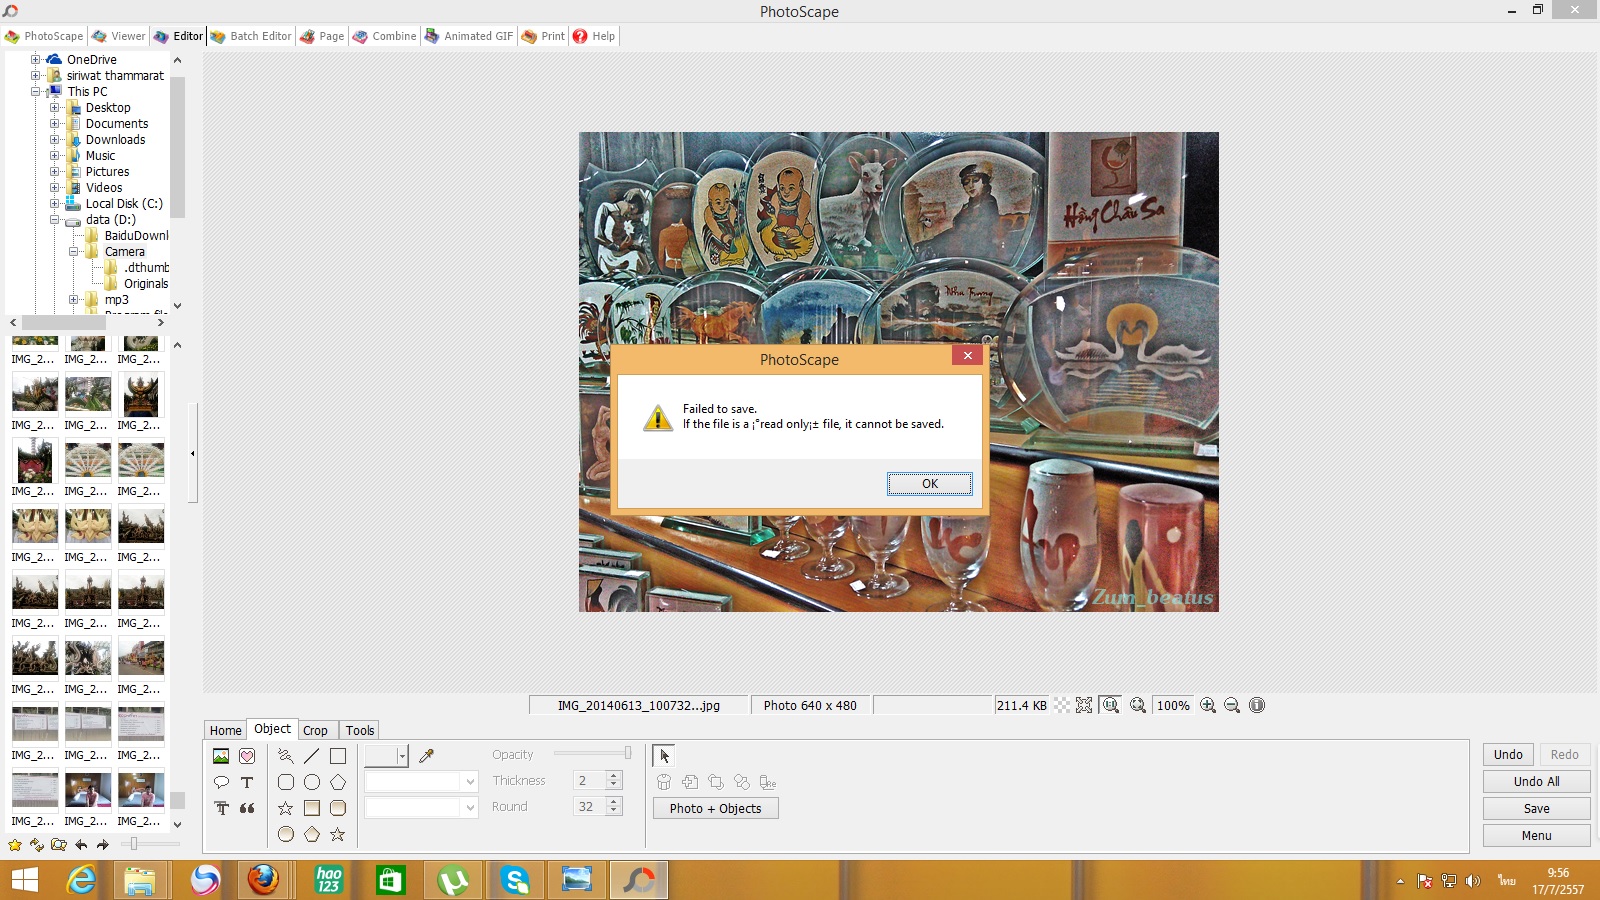
Task: Switch to the Crop tab
Action: [x=315, y=730]
